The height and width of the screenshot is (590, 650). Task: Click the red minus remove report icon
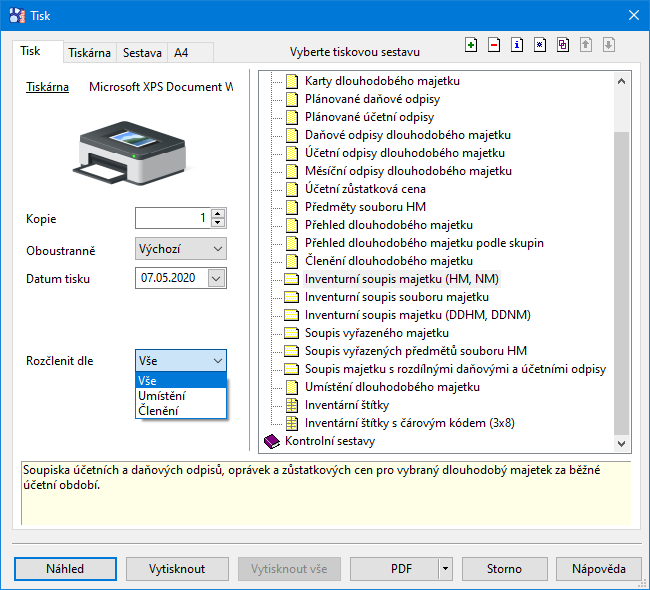pyautogui.click(x=494, y=45)
